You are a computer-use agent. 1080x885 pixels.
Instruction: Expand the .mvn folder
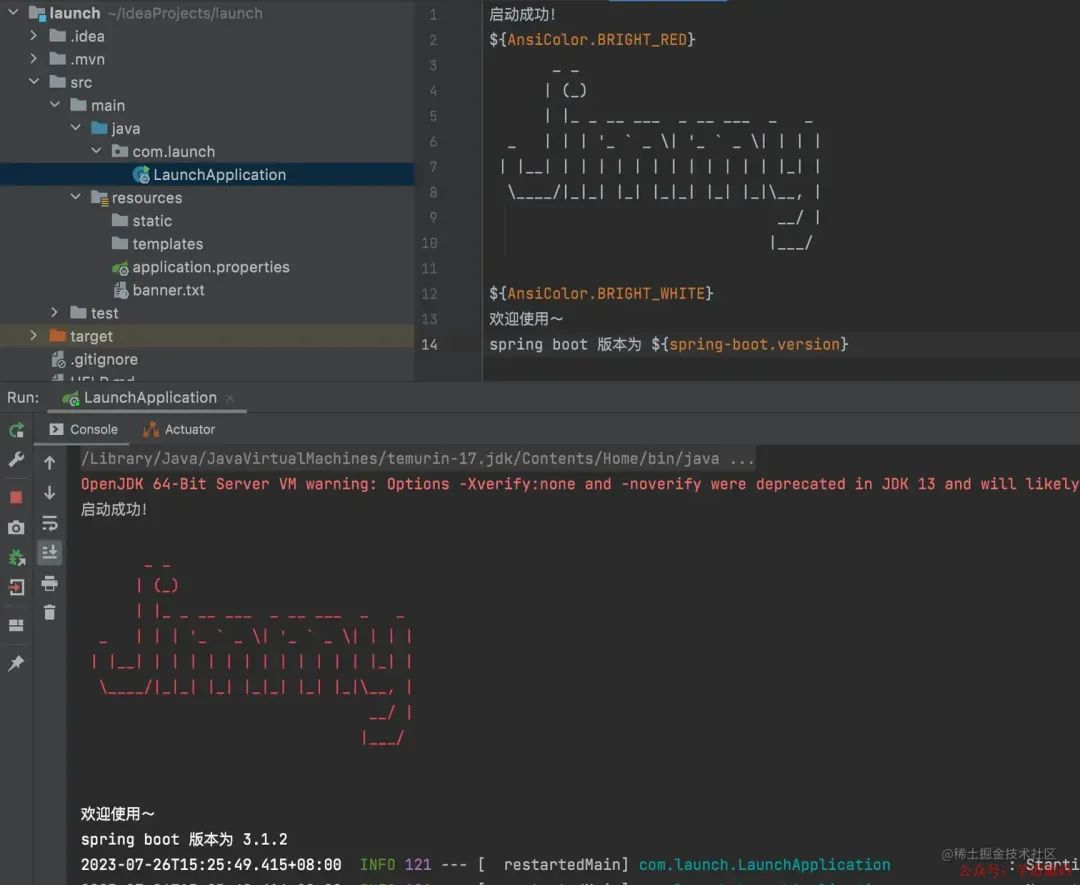coord(34,59)
